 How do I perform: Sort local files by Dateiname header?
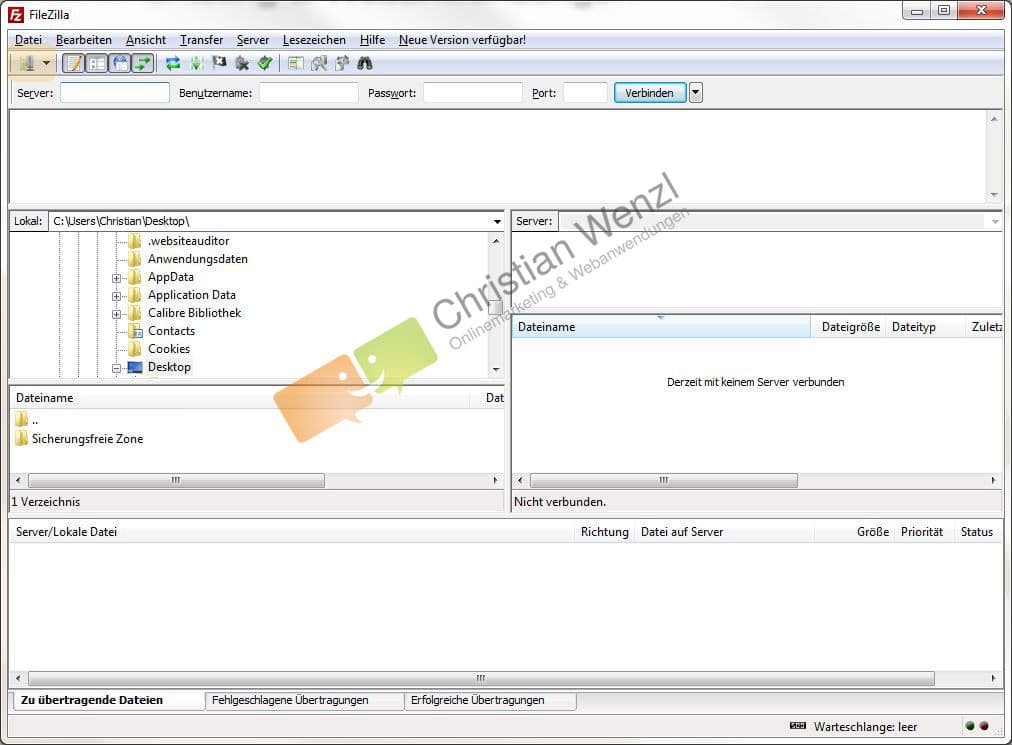coord(240,398)
